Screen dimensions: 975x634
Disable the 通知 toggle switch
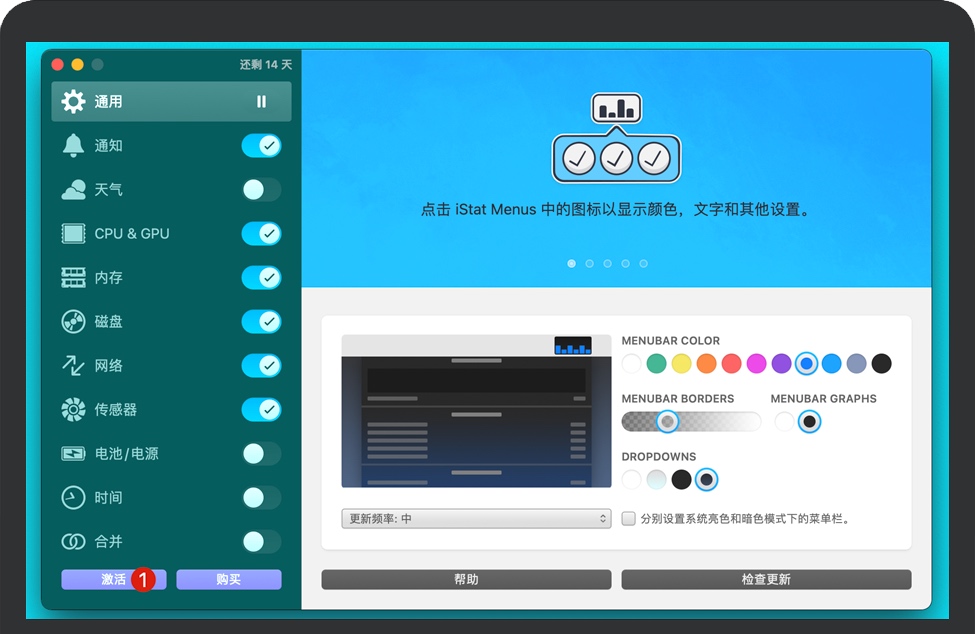pos(261,145)
